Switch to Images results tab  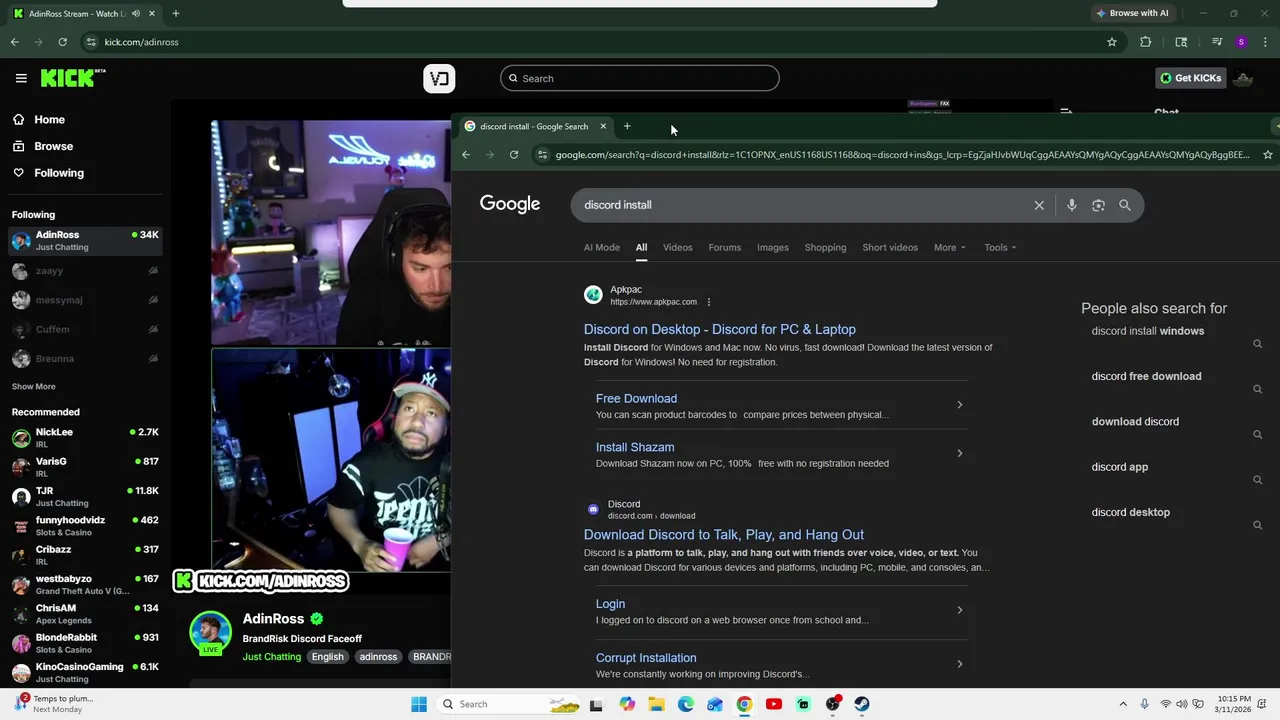[772, 247]
